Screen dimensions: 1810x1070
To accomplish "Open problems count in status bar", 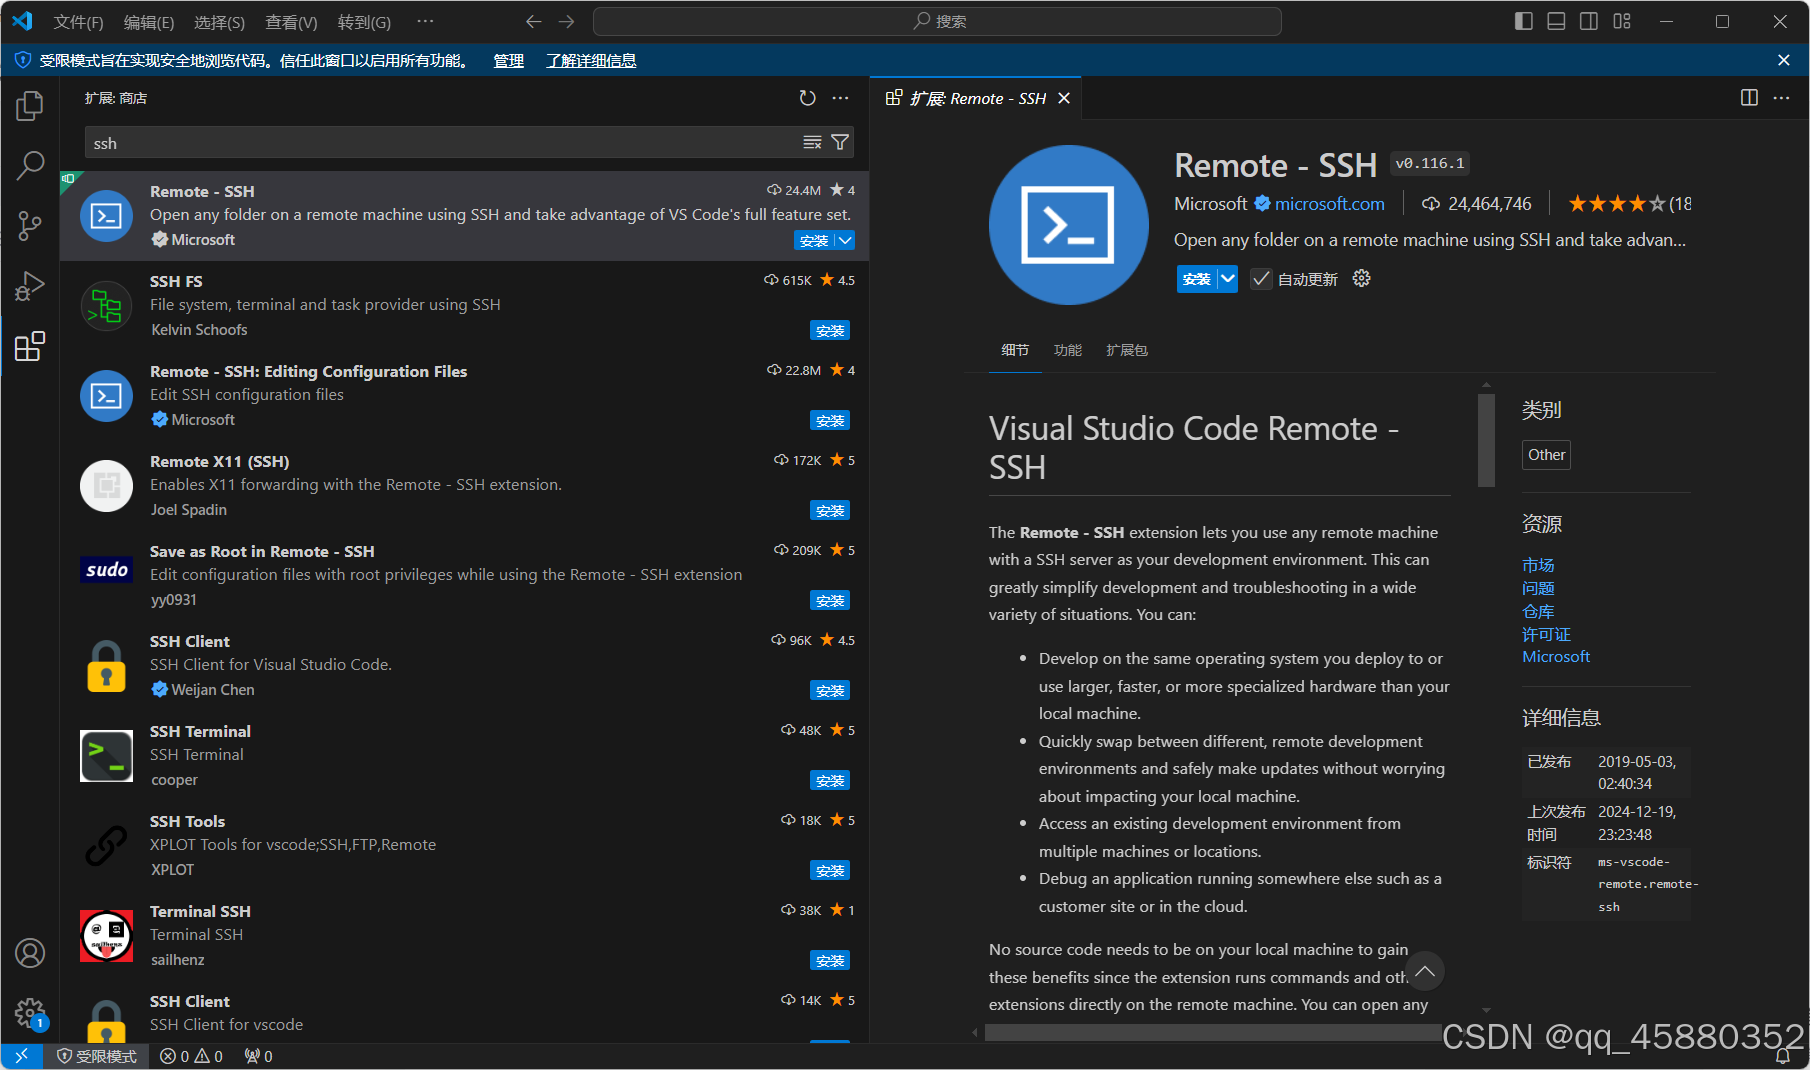I will click(192, 1056).
